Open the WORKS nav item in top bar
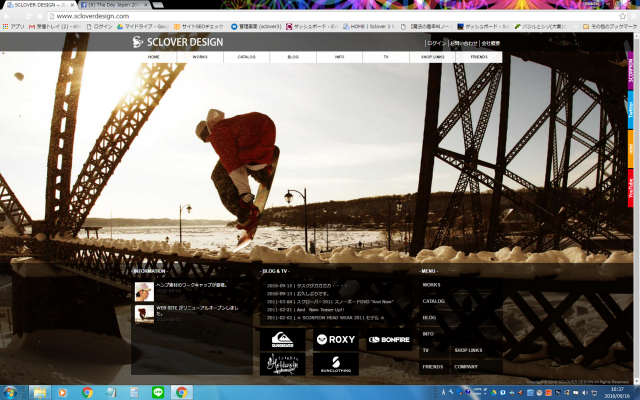Screen dimensions: 640x400 point(200,57)
